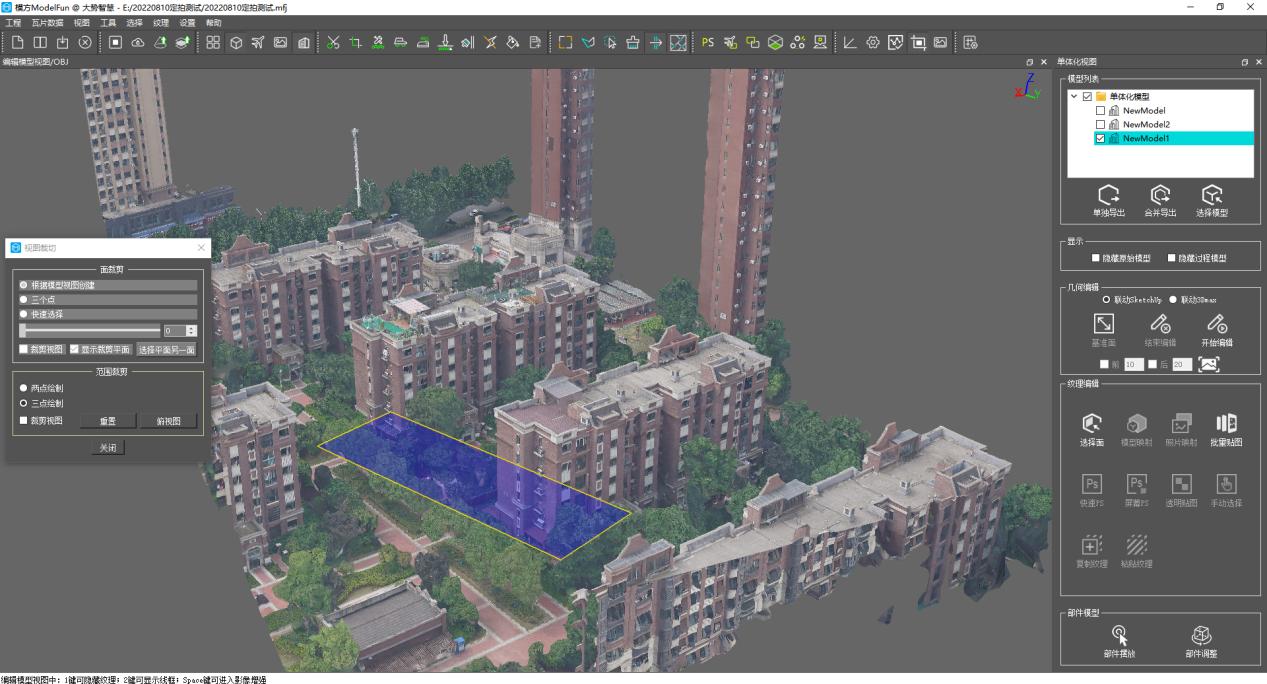This screenshot has height=684, width=1267.
Task: Click the 部件摆放 component placement icon
Action: point(1120,634)
